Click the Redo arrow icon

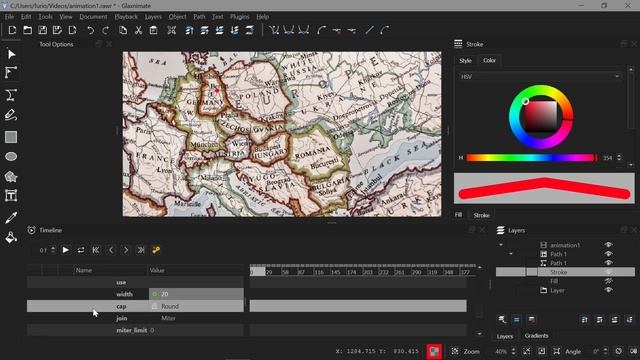(106, 30)
